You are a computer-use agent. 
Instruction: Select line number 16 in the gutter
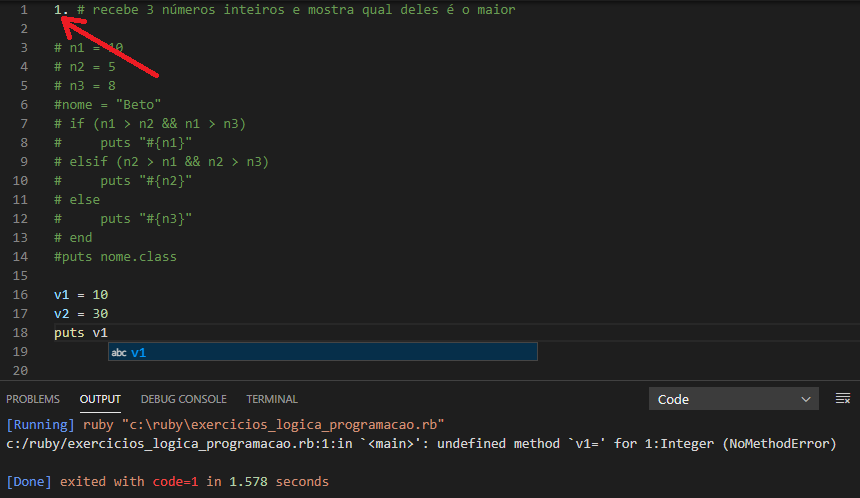click(x=20, y=295)
